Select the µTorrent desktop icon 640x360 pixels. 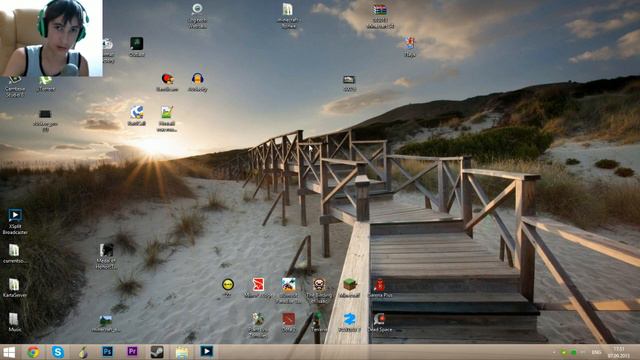(x=45, y=84)
